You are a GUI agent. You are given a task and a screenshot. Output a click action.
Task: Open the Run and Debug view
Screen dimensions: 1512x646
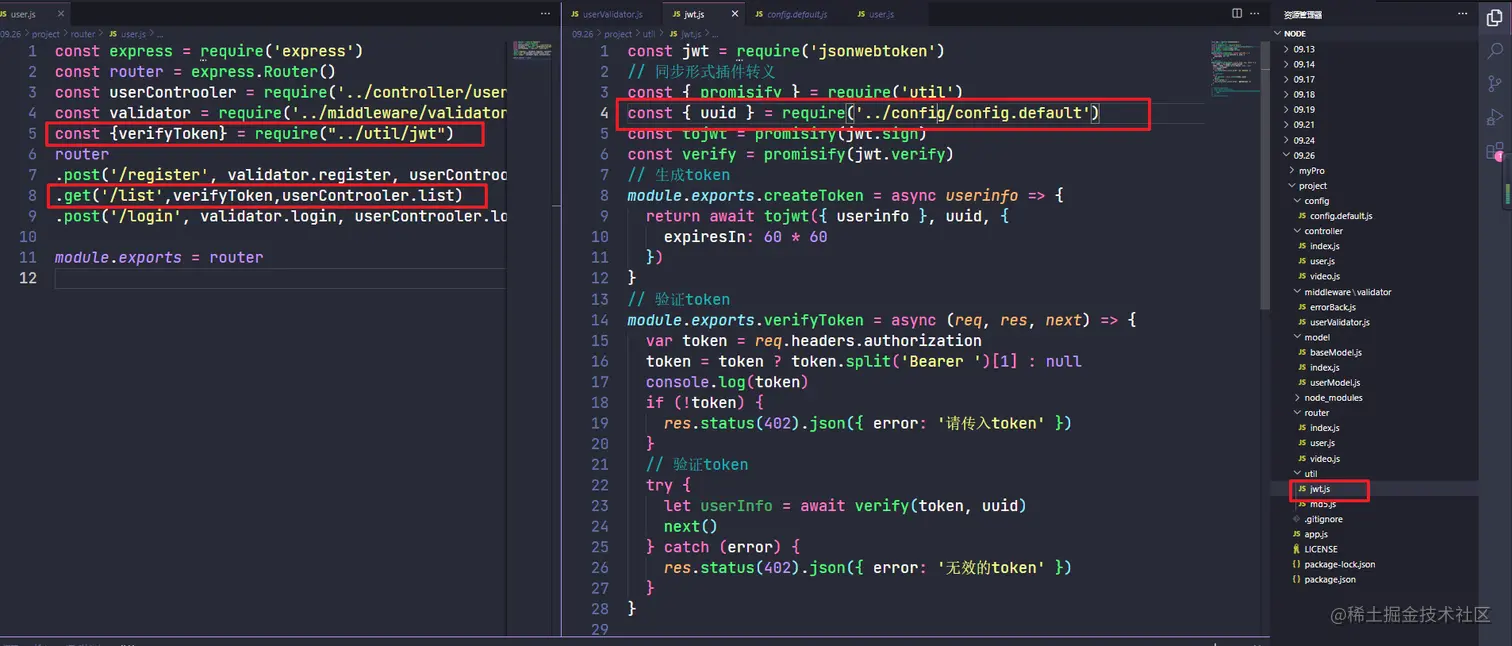(x=1494, y=117)
